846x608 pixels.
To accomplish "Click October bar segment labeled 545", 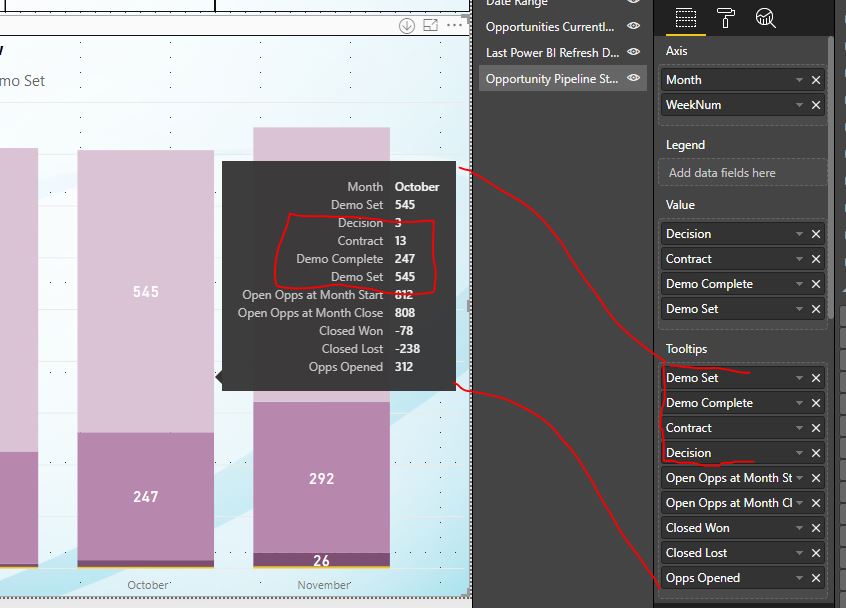I will click(146, 291).
